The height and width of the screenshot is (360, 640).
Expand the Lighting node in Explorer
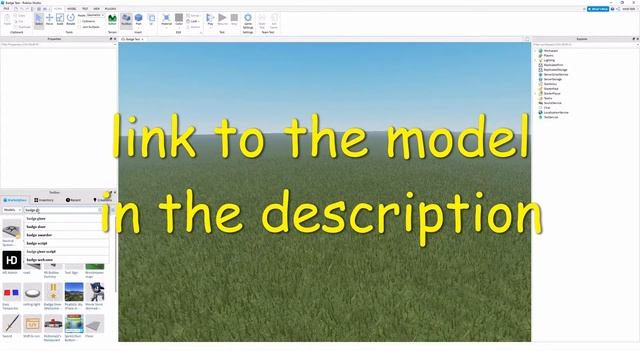536,60
